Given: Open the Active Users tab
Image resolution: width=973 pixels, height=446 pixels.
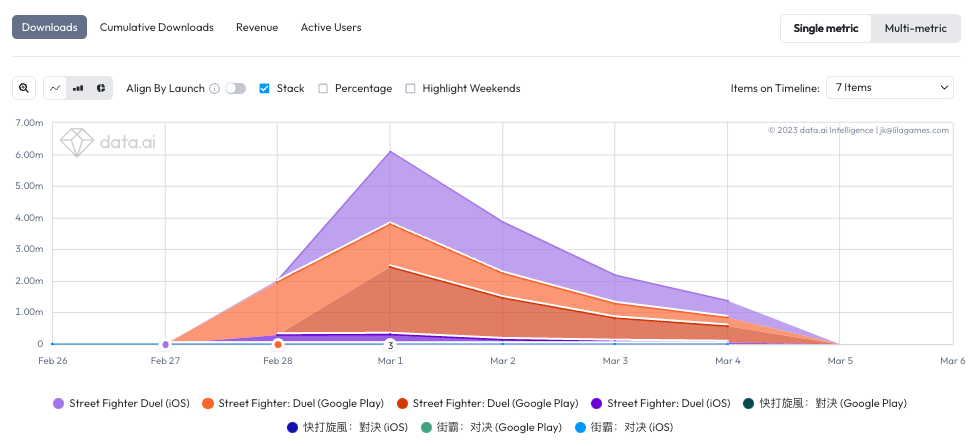Looking at the screenshot, I should (331, 27).
